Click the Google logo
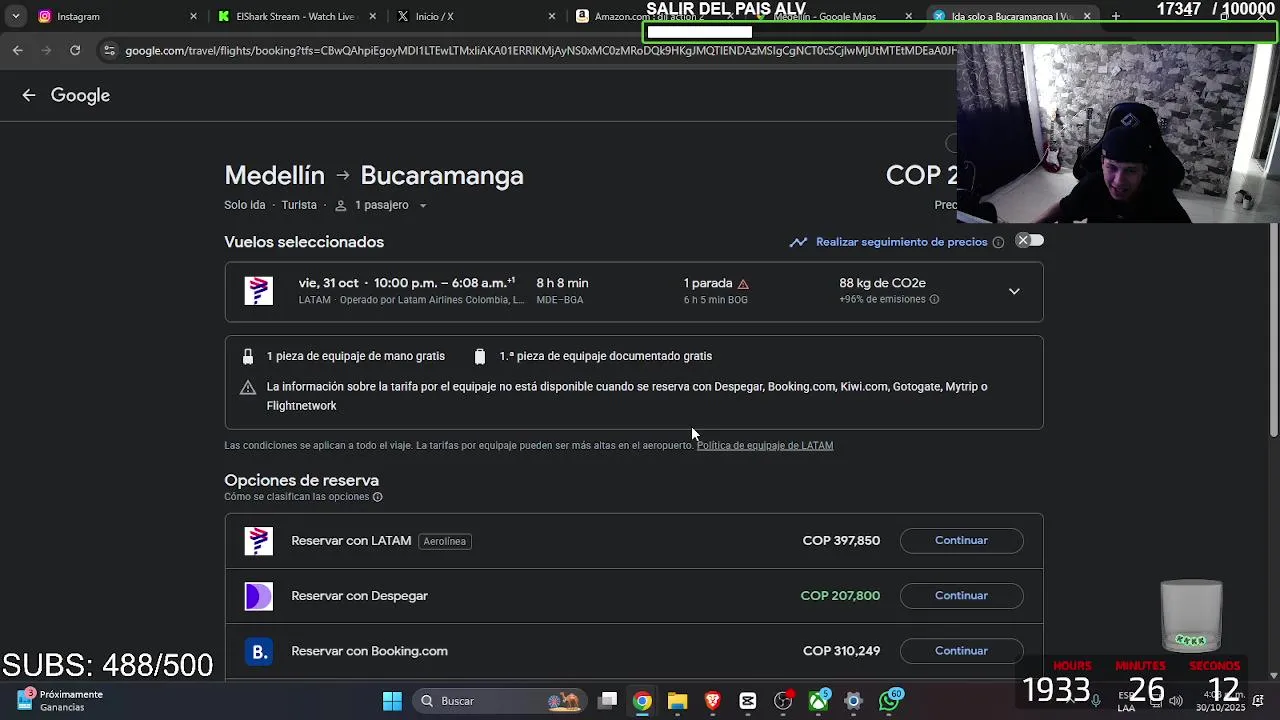Screen dimensions: 1280x720 tap(80, 95)
